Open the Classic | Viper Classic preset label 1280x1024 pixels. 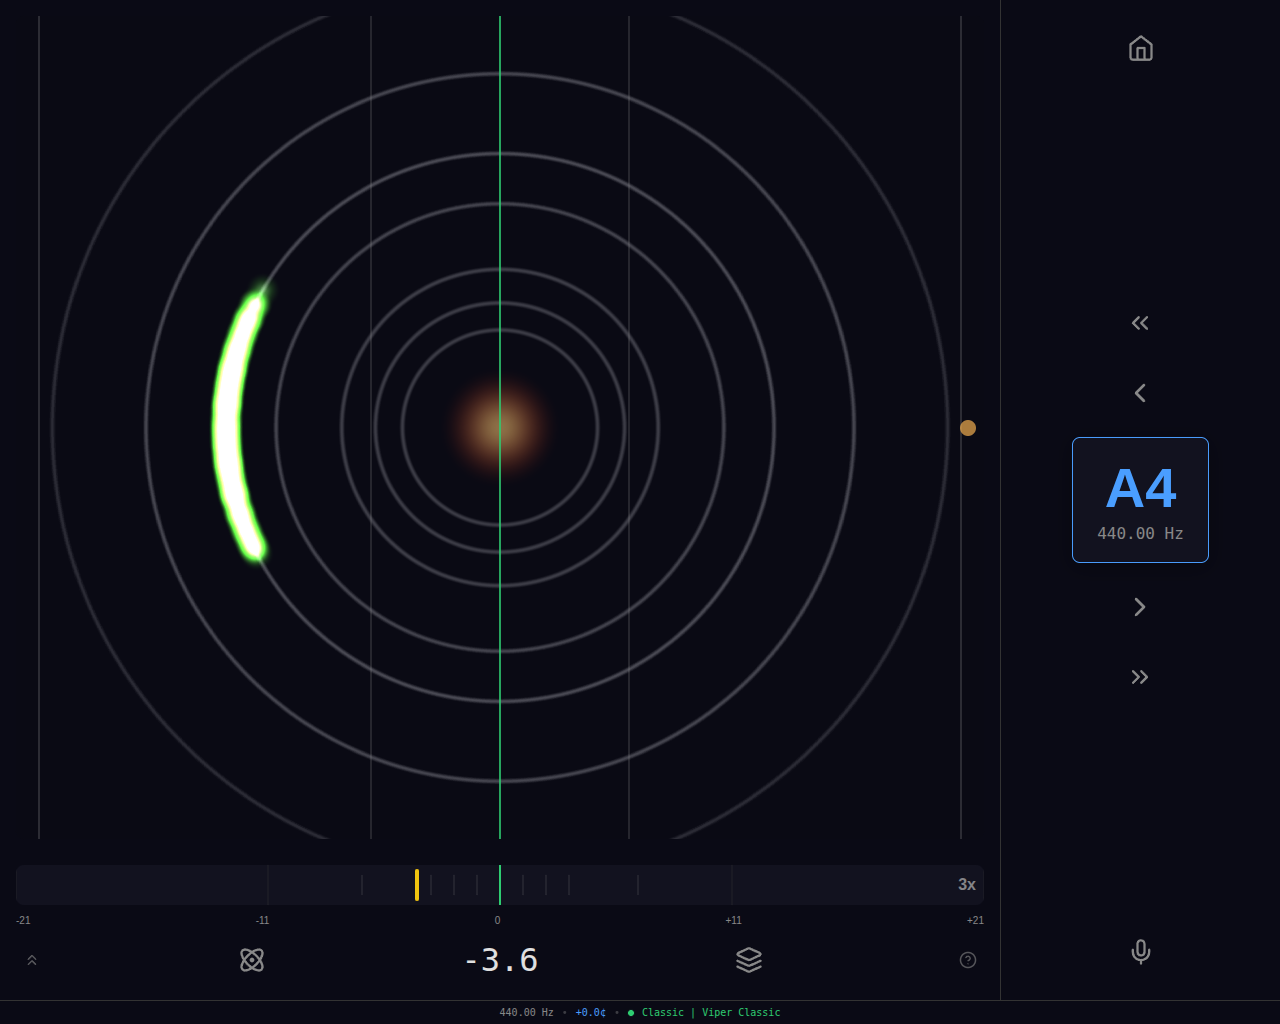[711, 1012]
